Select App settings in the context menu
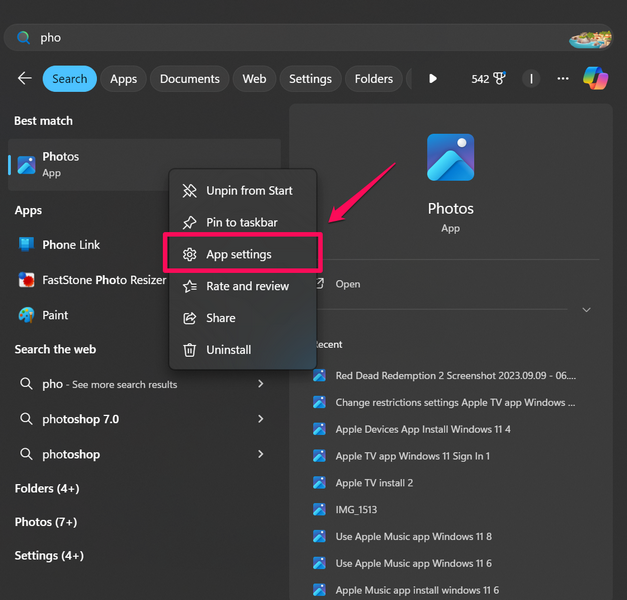This screenshot has width=627, height=600. [x=240, y=254]
